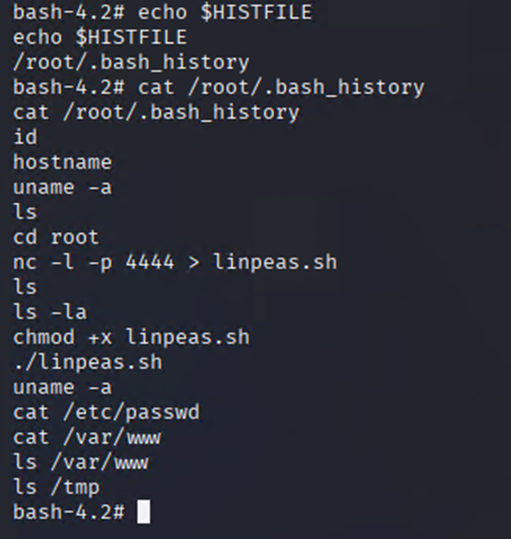Click the 'echo $HISTFILE' command on the first prompt line
This screenshot has height=539, width=511.
click(225, 12)
